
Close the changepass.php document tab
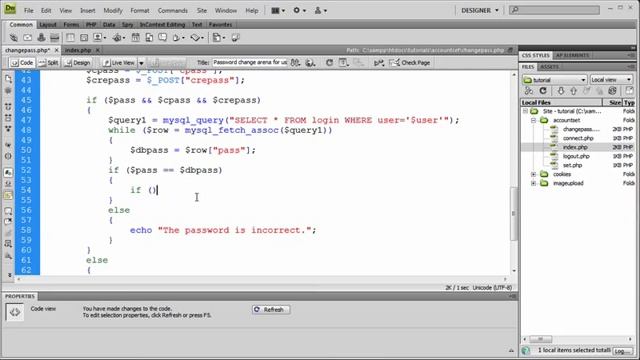[x=57, y=50]
